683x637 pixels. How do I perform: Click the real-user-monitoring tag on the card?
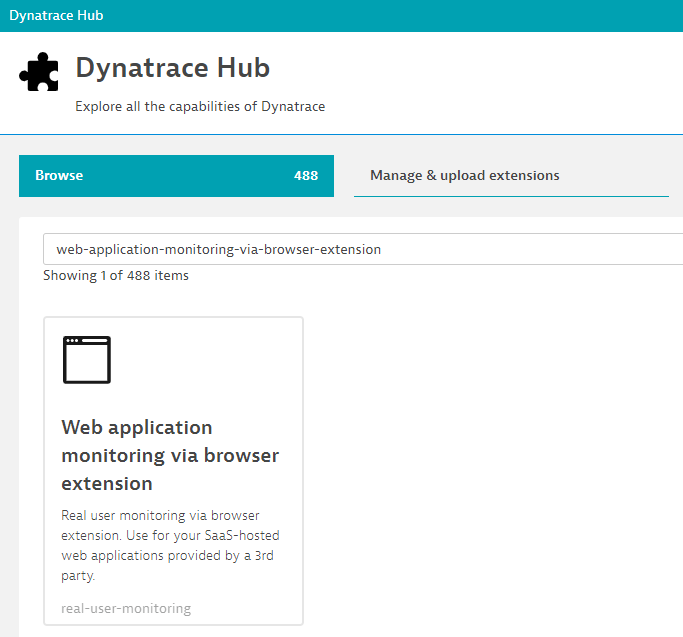click(118, 608)
